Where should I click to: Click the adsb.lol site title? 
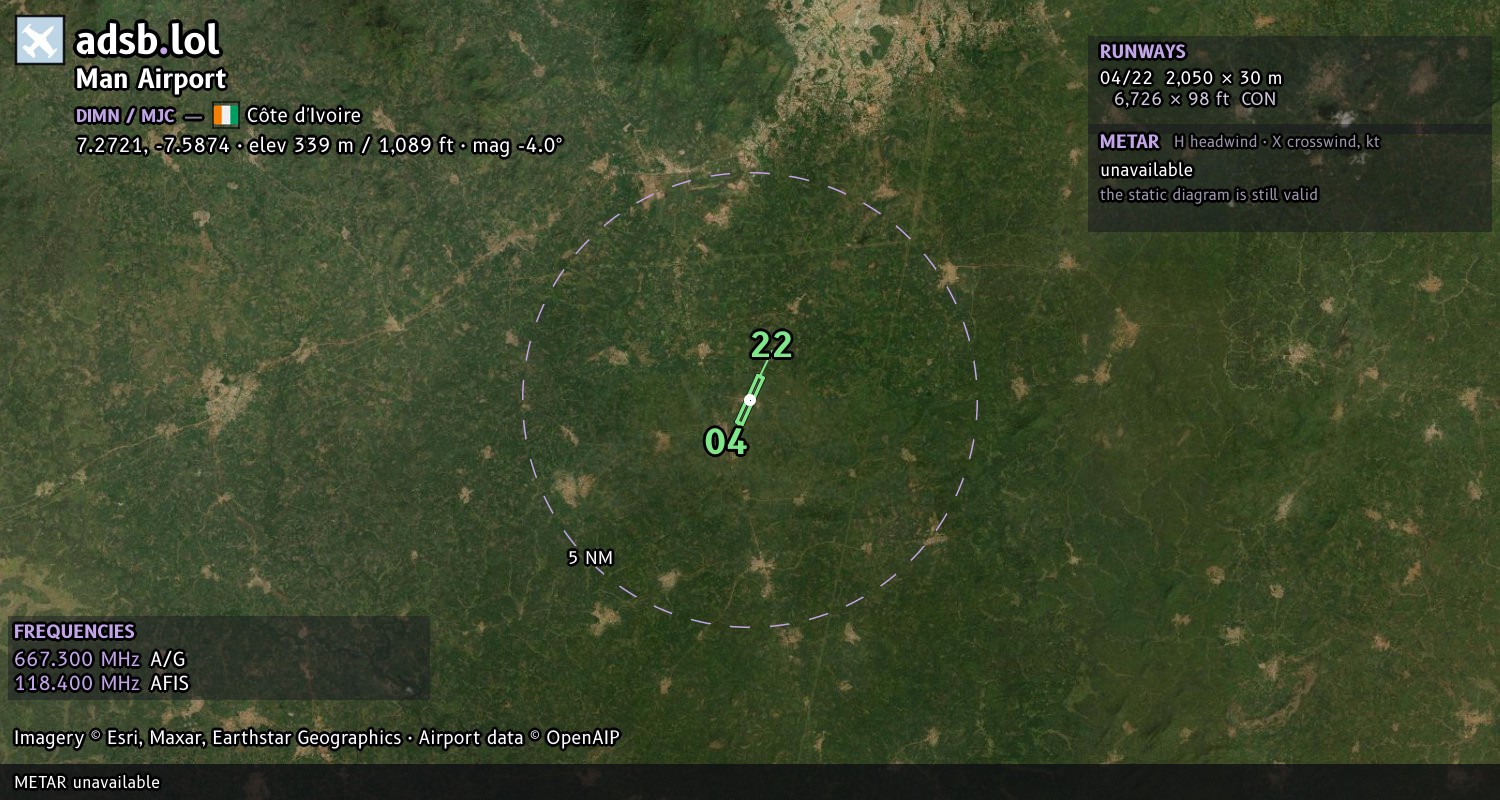tap(148, 40)
